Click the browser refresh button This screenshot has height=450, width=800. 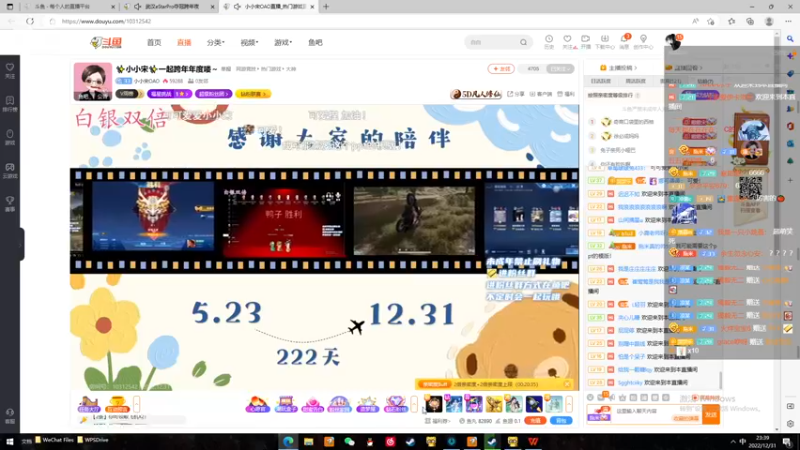[x=30, y=21]
